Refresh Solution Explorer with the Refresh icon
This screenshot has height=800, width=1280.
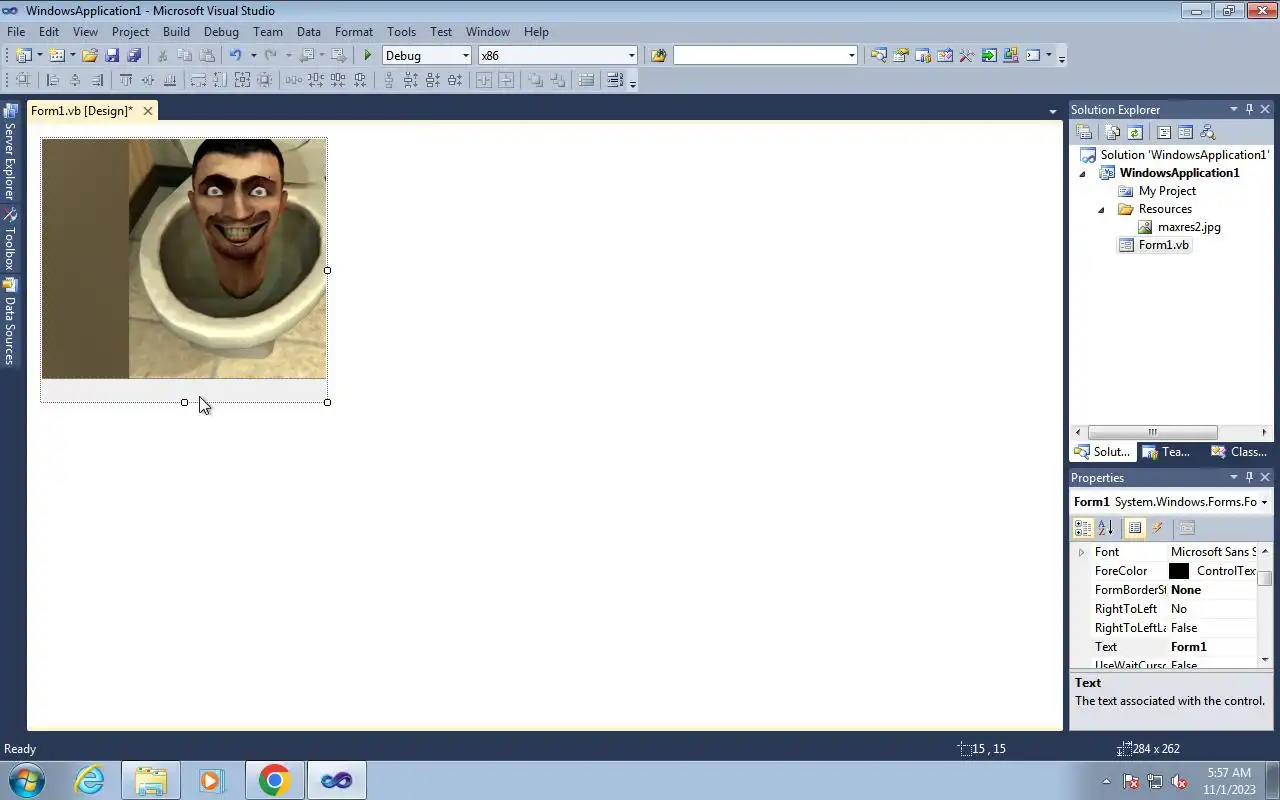1135,132
